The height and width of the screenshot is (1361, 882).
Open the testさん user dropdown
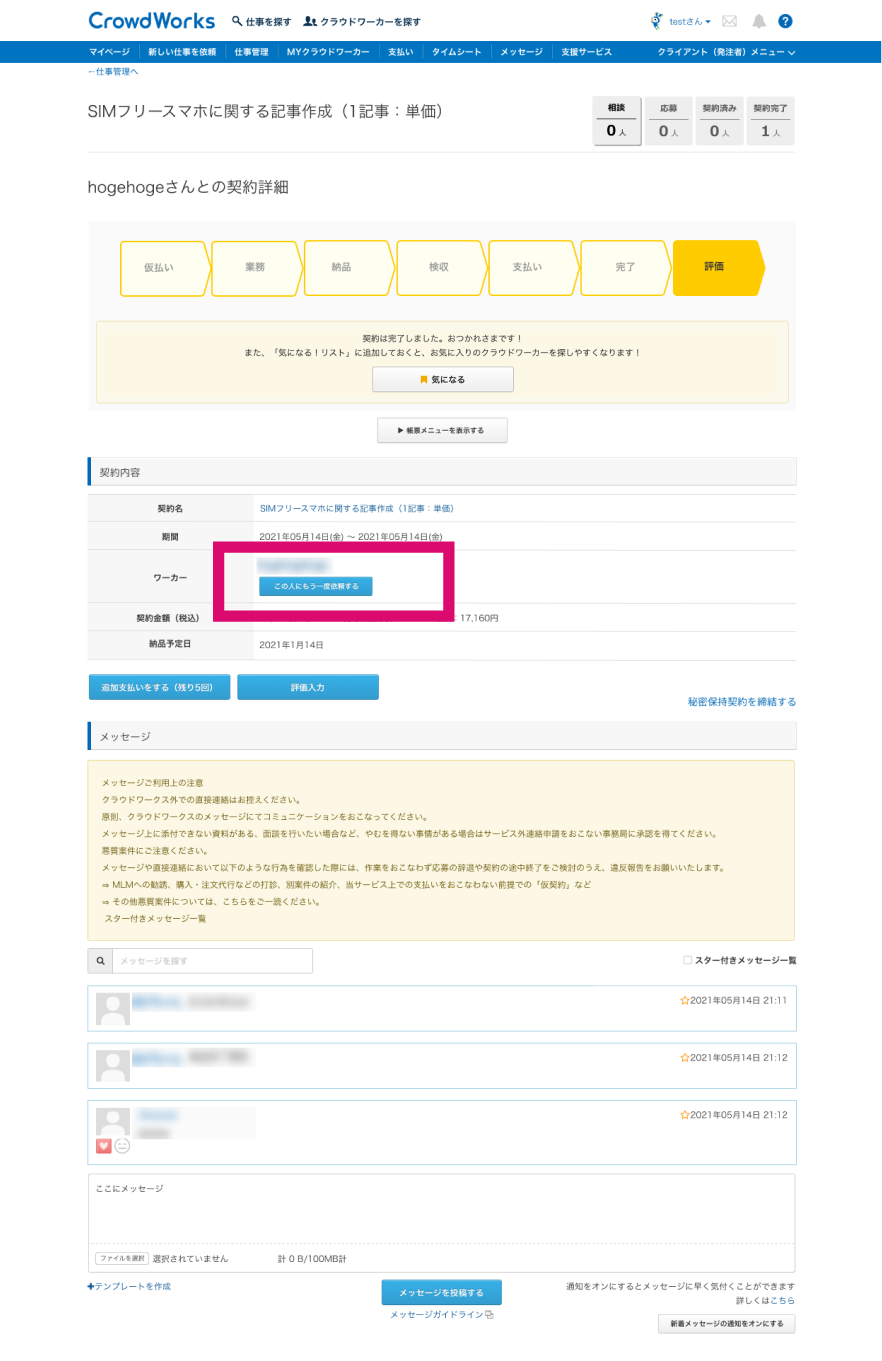[689, 21]
